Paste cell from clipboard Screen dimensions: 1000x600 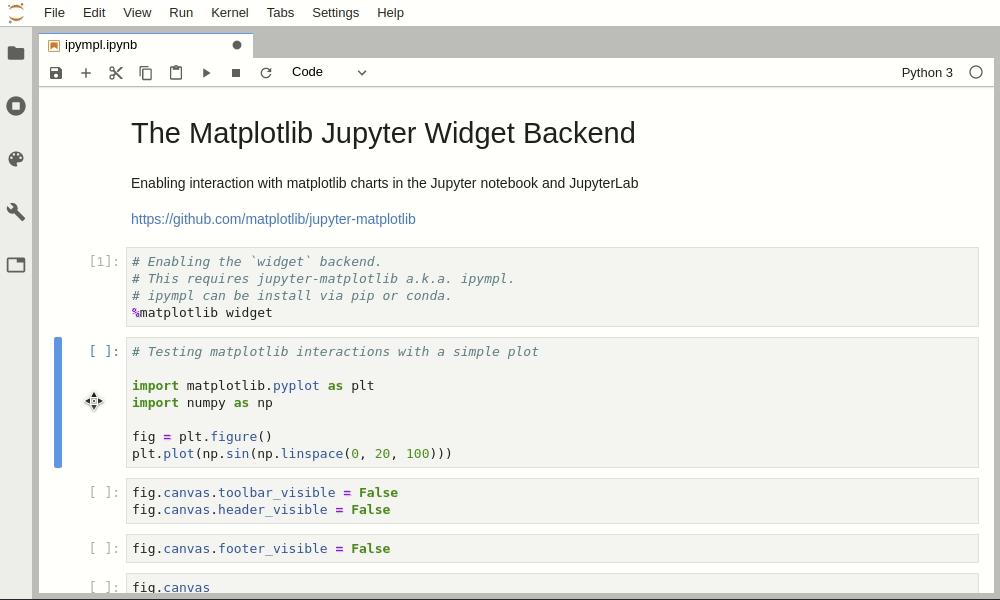click(x=176, y=73)
